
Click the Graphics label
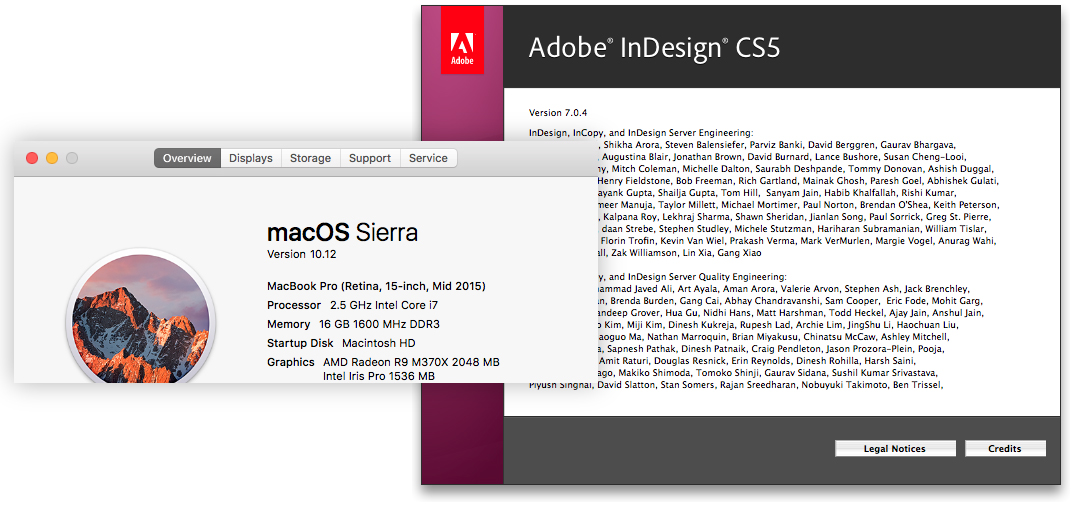291,362
